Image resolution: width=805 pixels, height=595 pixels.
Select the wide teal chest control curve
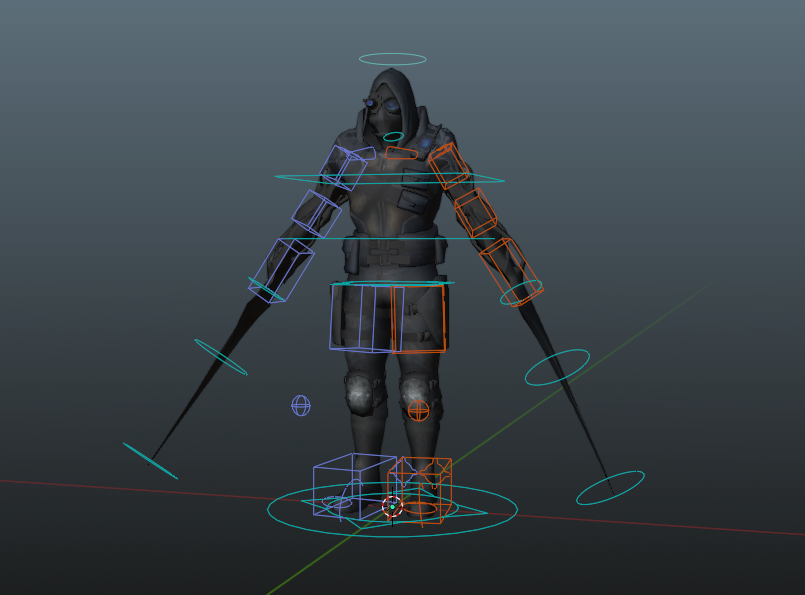pyautogui.click(x=389, y=179)
